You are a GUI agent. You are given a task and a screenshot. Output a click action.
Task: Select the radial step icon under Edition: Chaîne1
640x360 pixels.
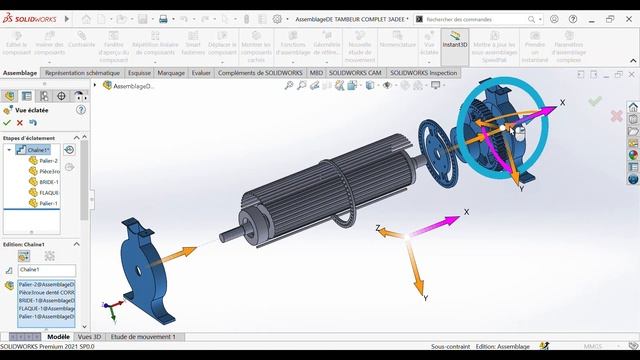pos(50,256)
